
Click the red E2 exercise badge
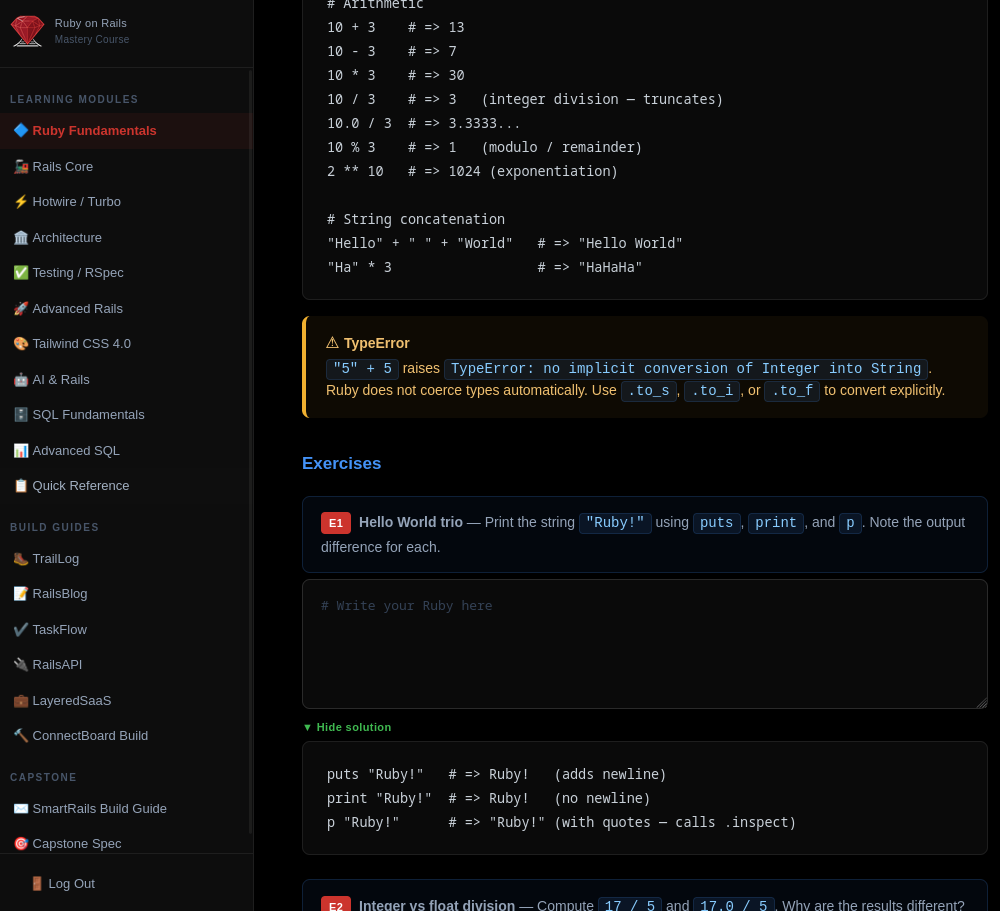[x=335, y=904]
